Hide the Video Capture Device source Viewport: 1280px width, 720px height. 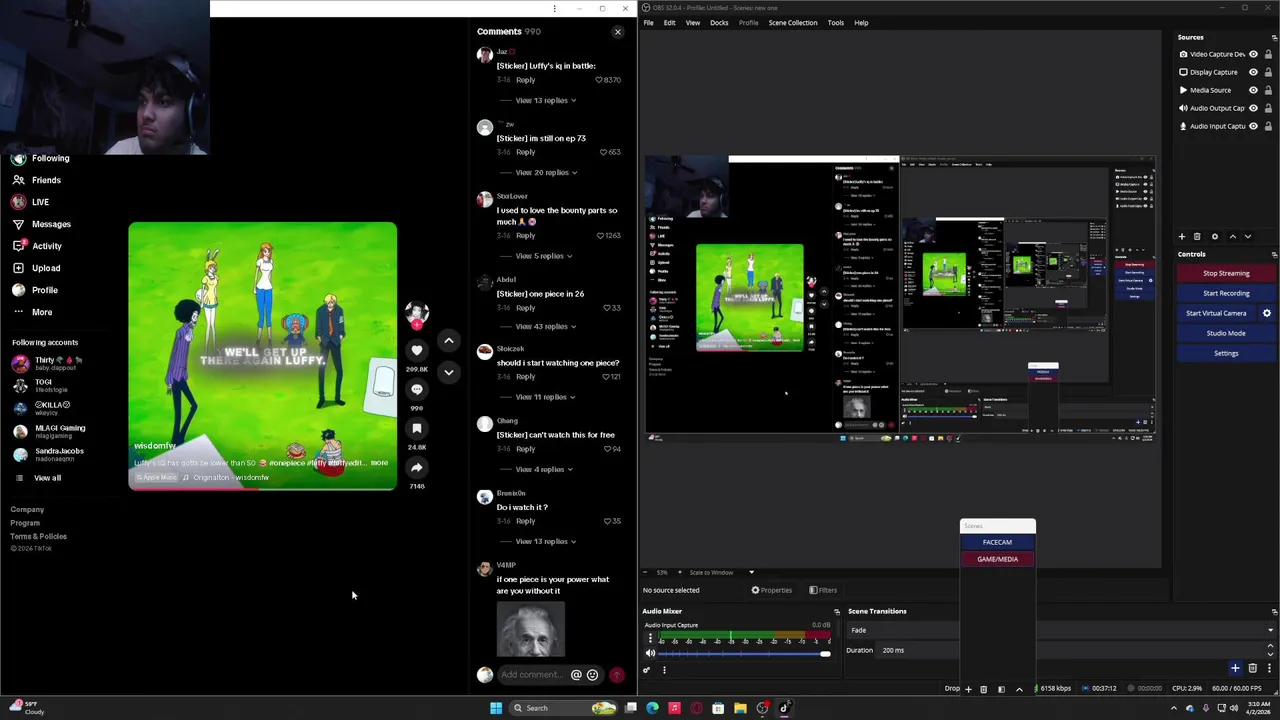pos(1253,54)
